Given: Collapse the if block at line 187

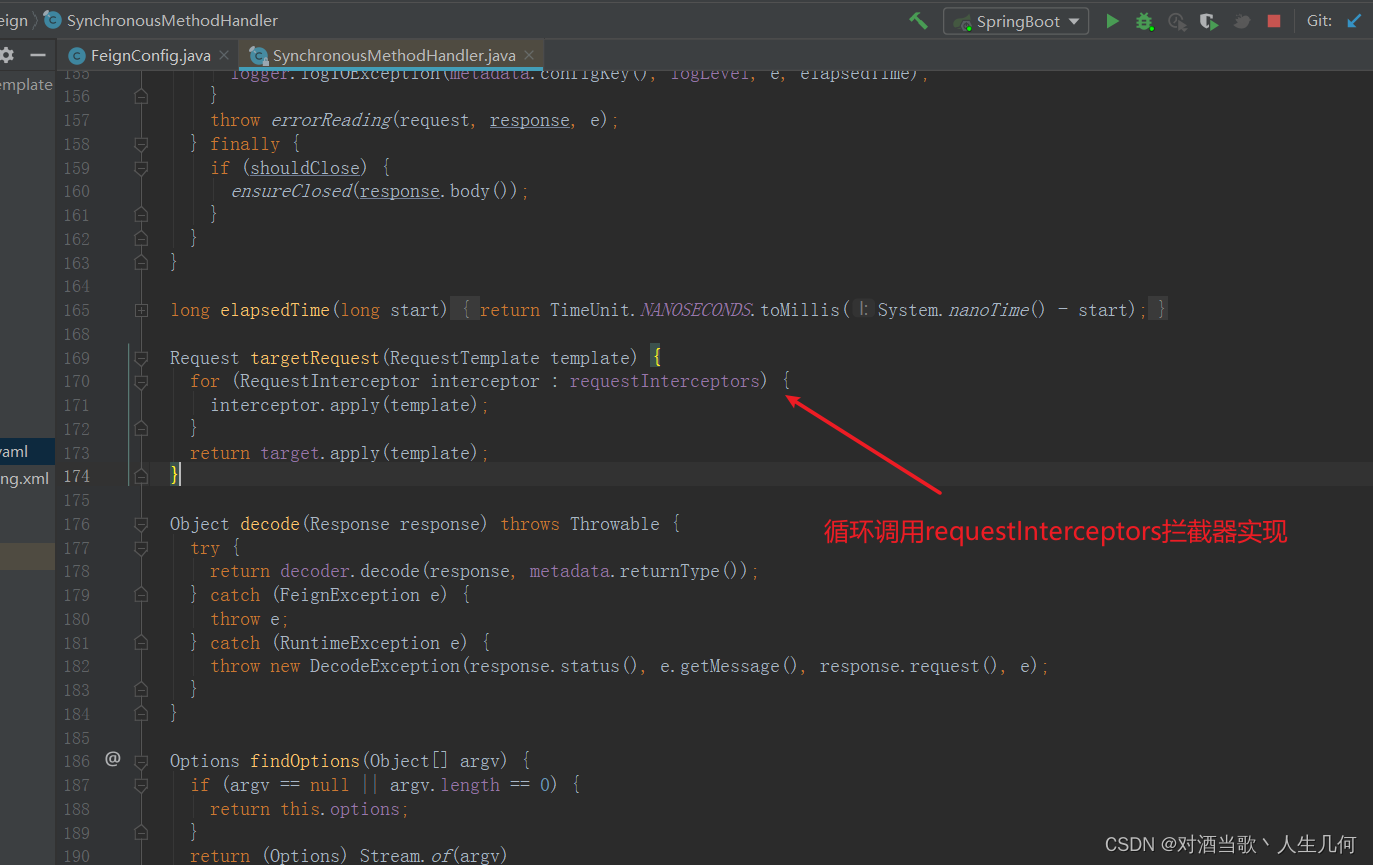Looking at the screenshot, I should click(141, 785).
